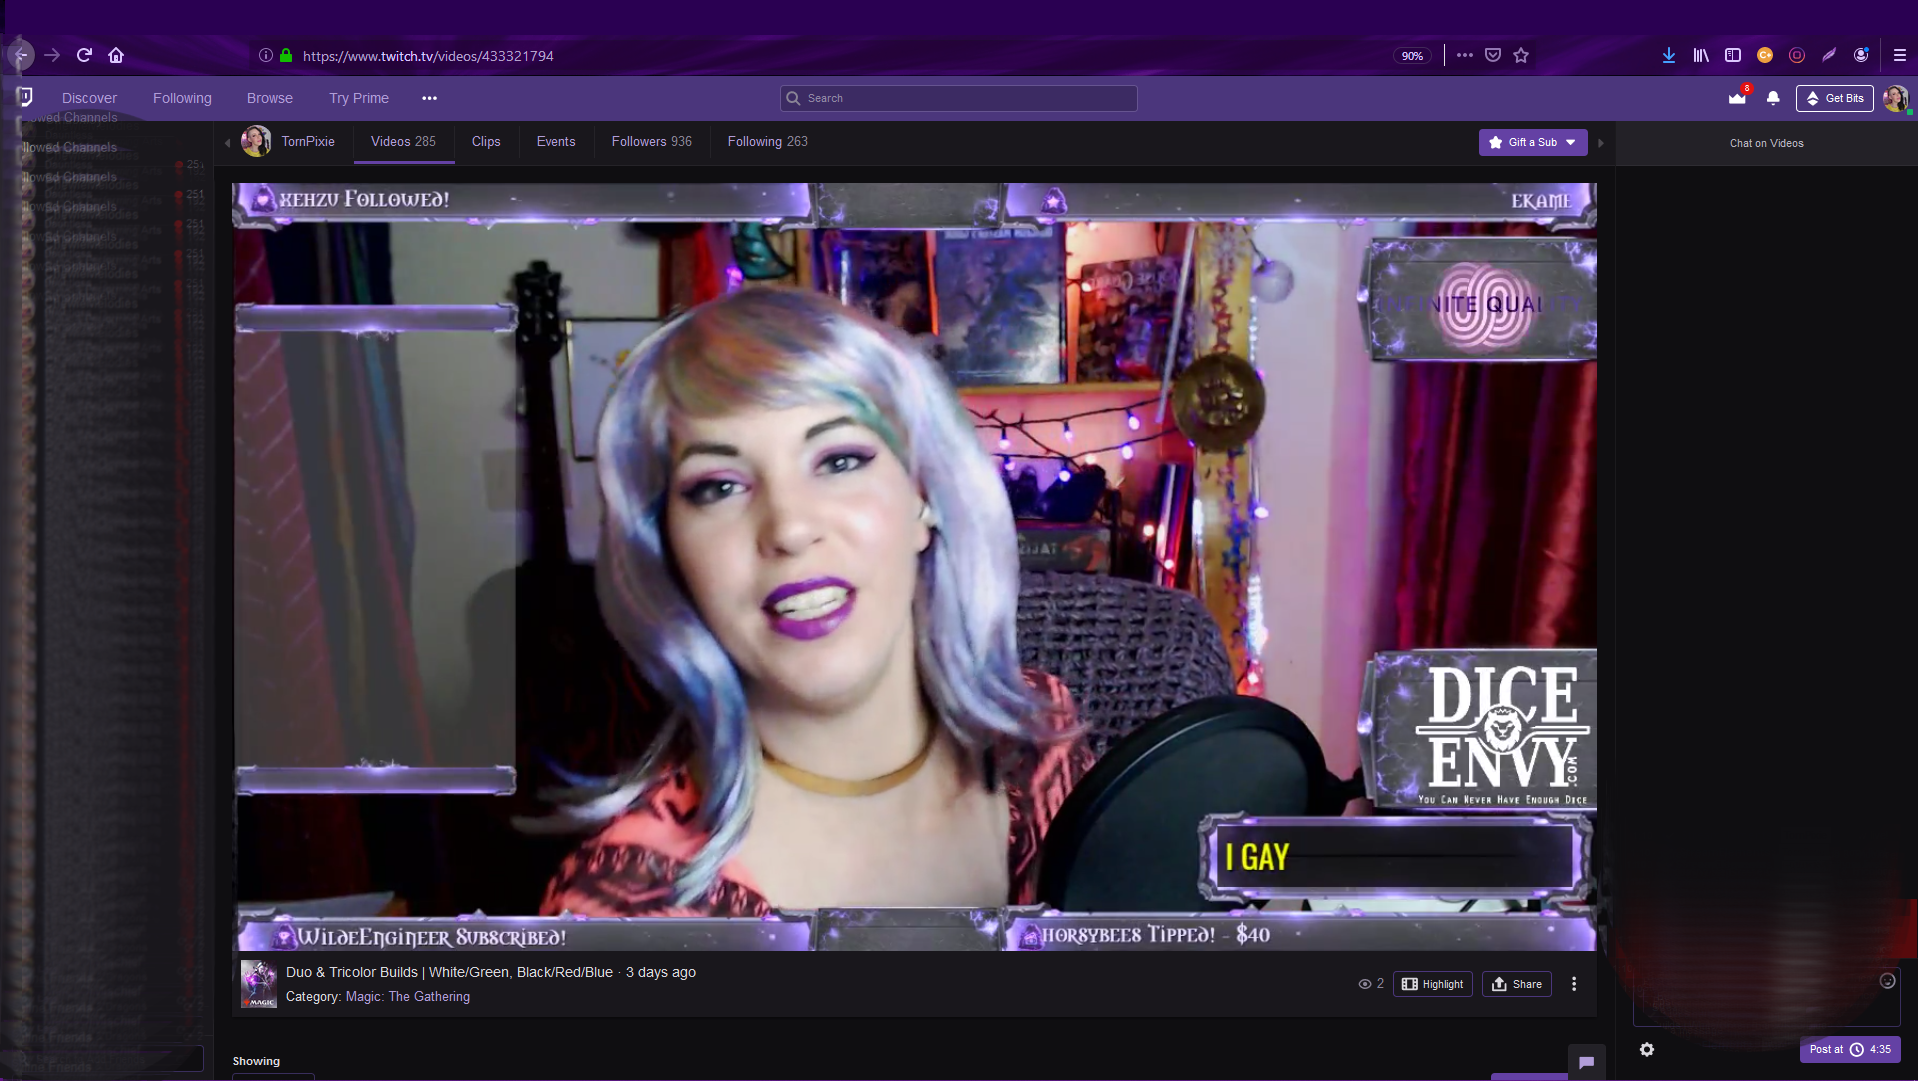
Task: Click the browser forward arrow
Action: click(52, 55)
